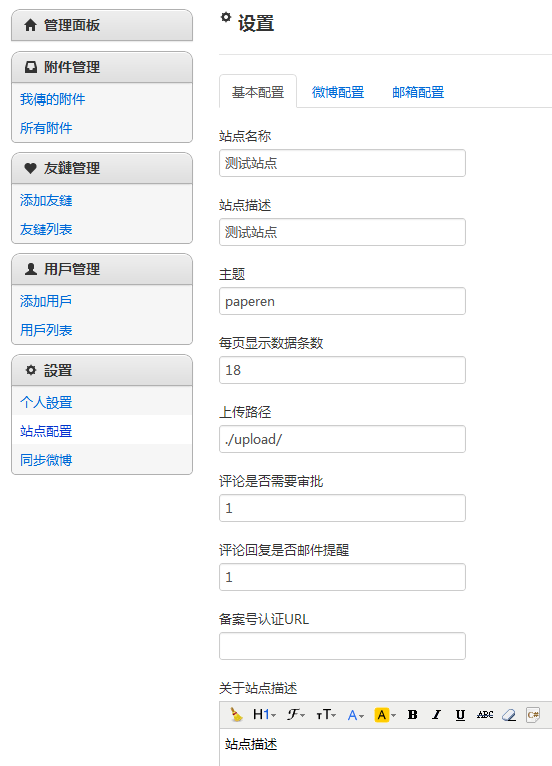Open the font family dropdown
Image resolution: width=552 pixels, height=766 pixels.
coord(296,715)
